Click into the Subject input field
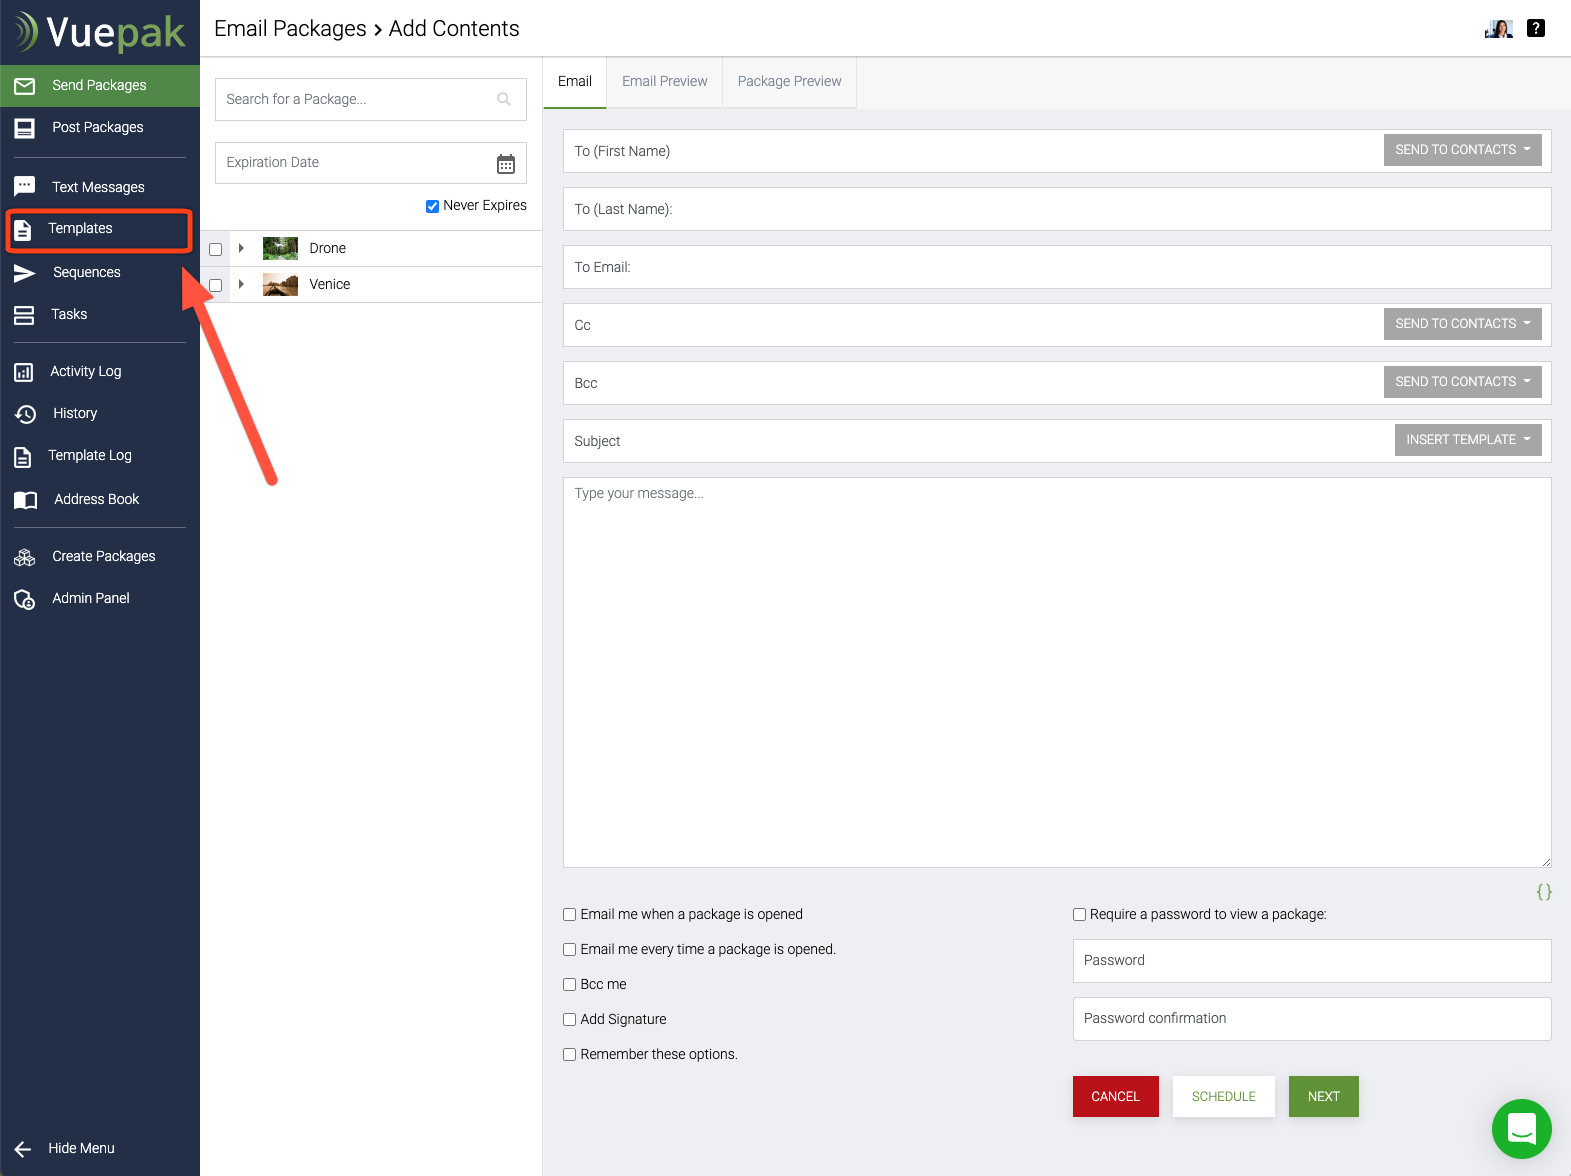The height and width of the screenshot is (1176, 1571). point(970,441)
